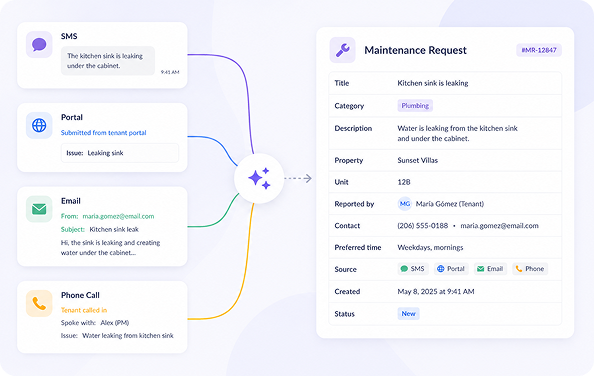
Task: Click the 'Status' row label
Action: coord(344,314)
